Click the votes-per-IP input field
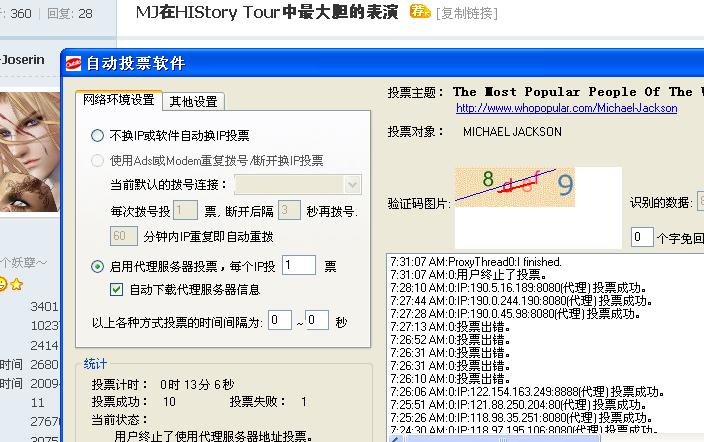The width and height of the screenshot is (704, 442). [298, 265]
